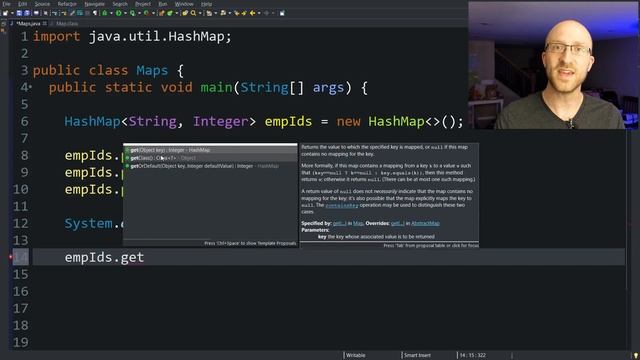Click the error marker beside line 14
Image resolution: width=640 pixels, height=360 pixels.
point(11,257)
